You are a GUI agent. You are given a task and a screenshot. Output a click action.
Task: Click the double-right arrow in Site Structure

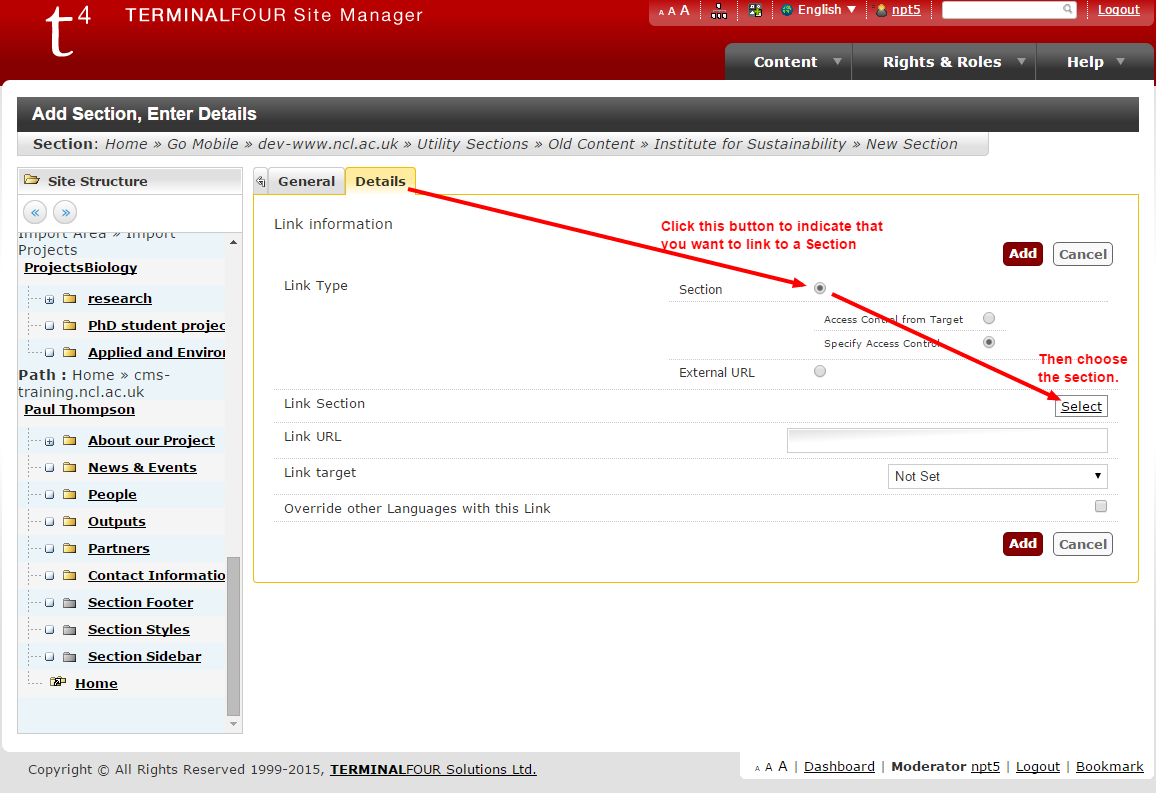65,212
